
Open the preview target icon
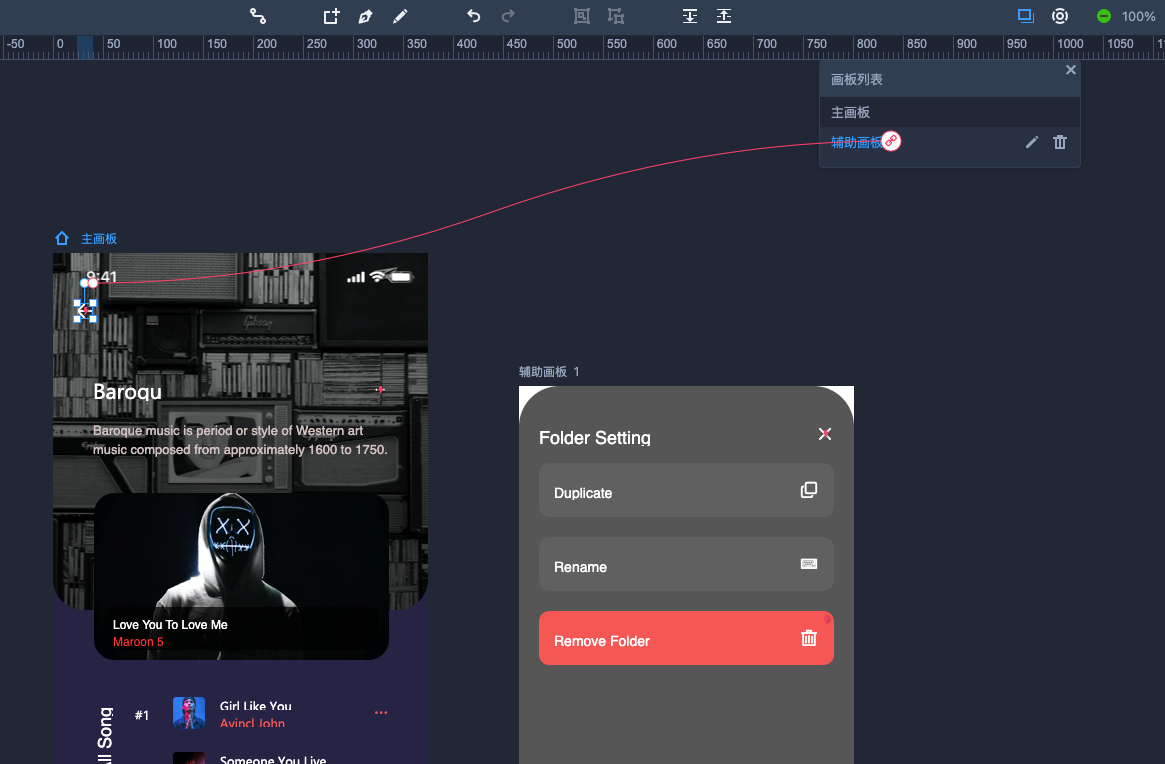coord(1060,16)
